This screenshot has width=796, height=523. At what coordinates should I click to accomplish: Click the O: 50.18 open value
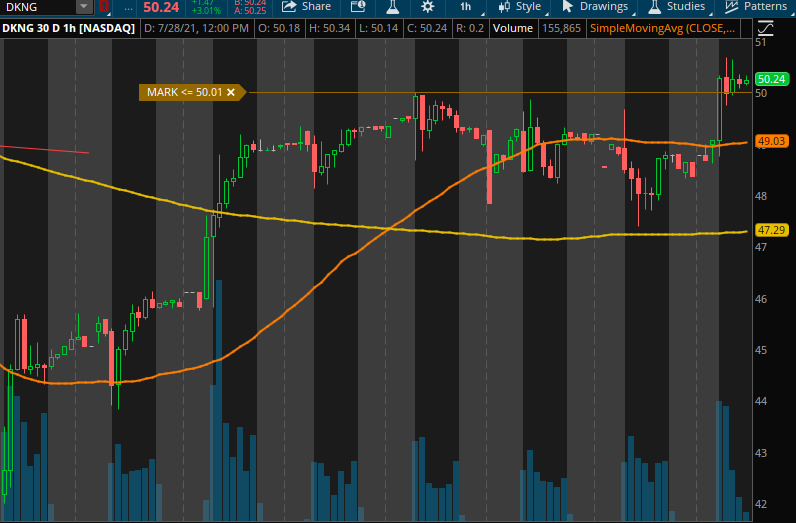click(279, 28)
